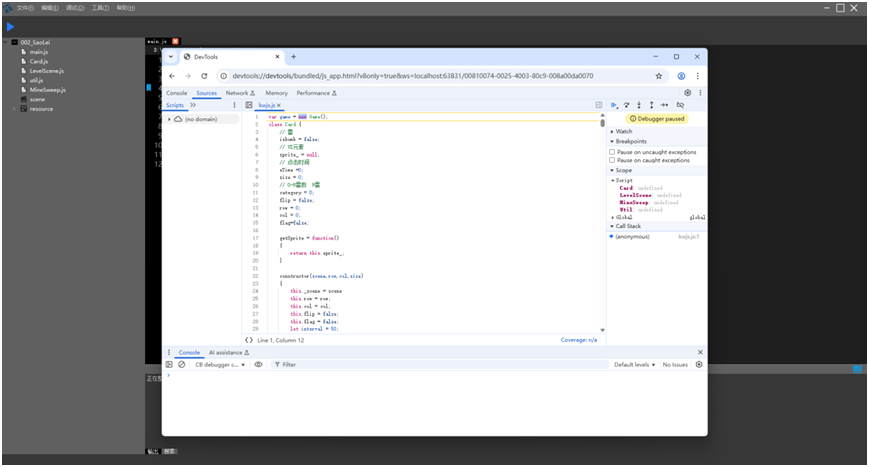This screenshot has width=869, height=467.
Task: Open DevTools settings gear
Action: [687, 93]
